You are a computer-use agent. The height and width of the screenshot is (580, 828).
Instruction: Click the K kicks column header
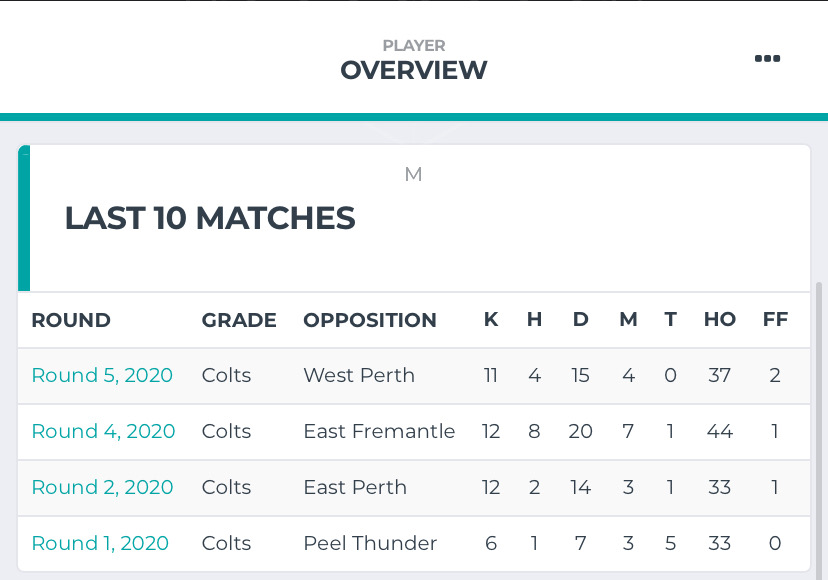point(491,320)
